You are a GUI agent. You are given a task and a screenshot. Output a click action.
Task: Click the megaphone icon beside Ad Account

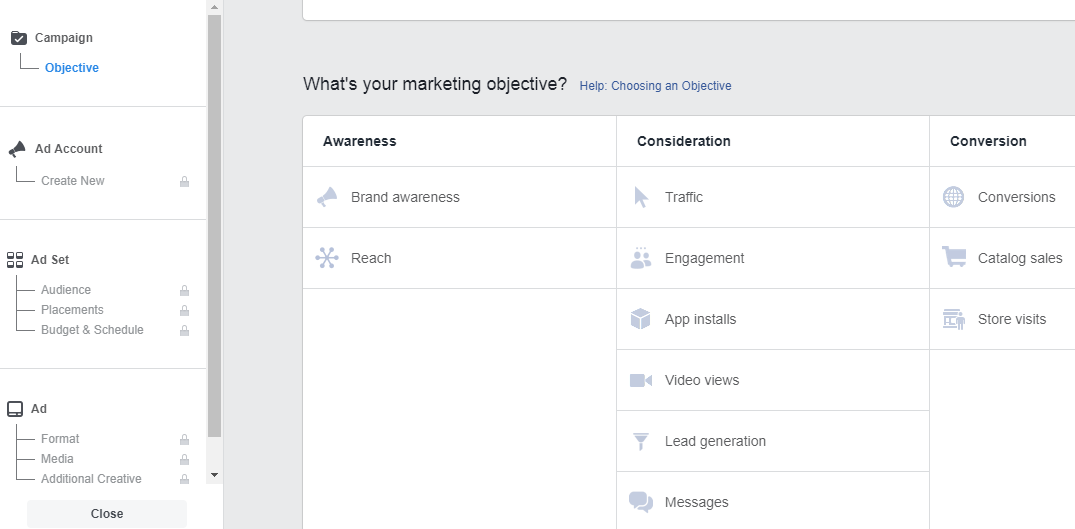[17, 149]
